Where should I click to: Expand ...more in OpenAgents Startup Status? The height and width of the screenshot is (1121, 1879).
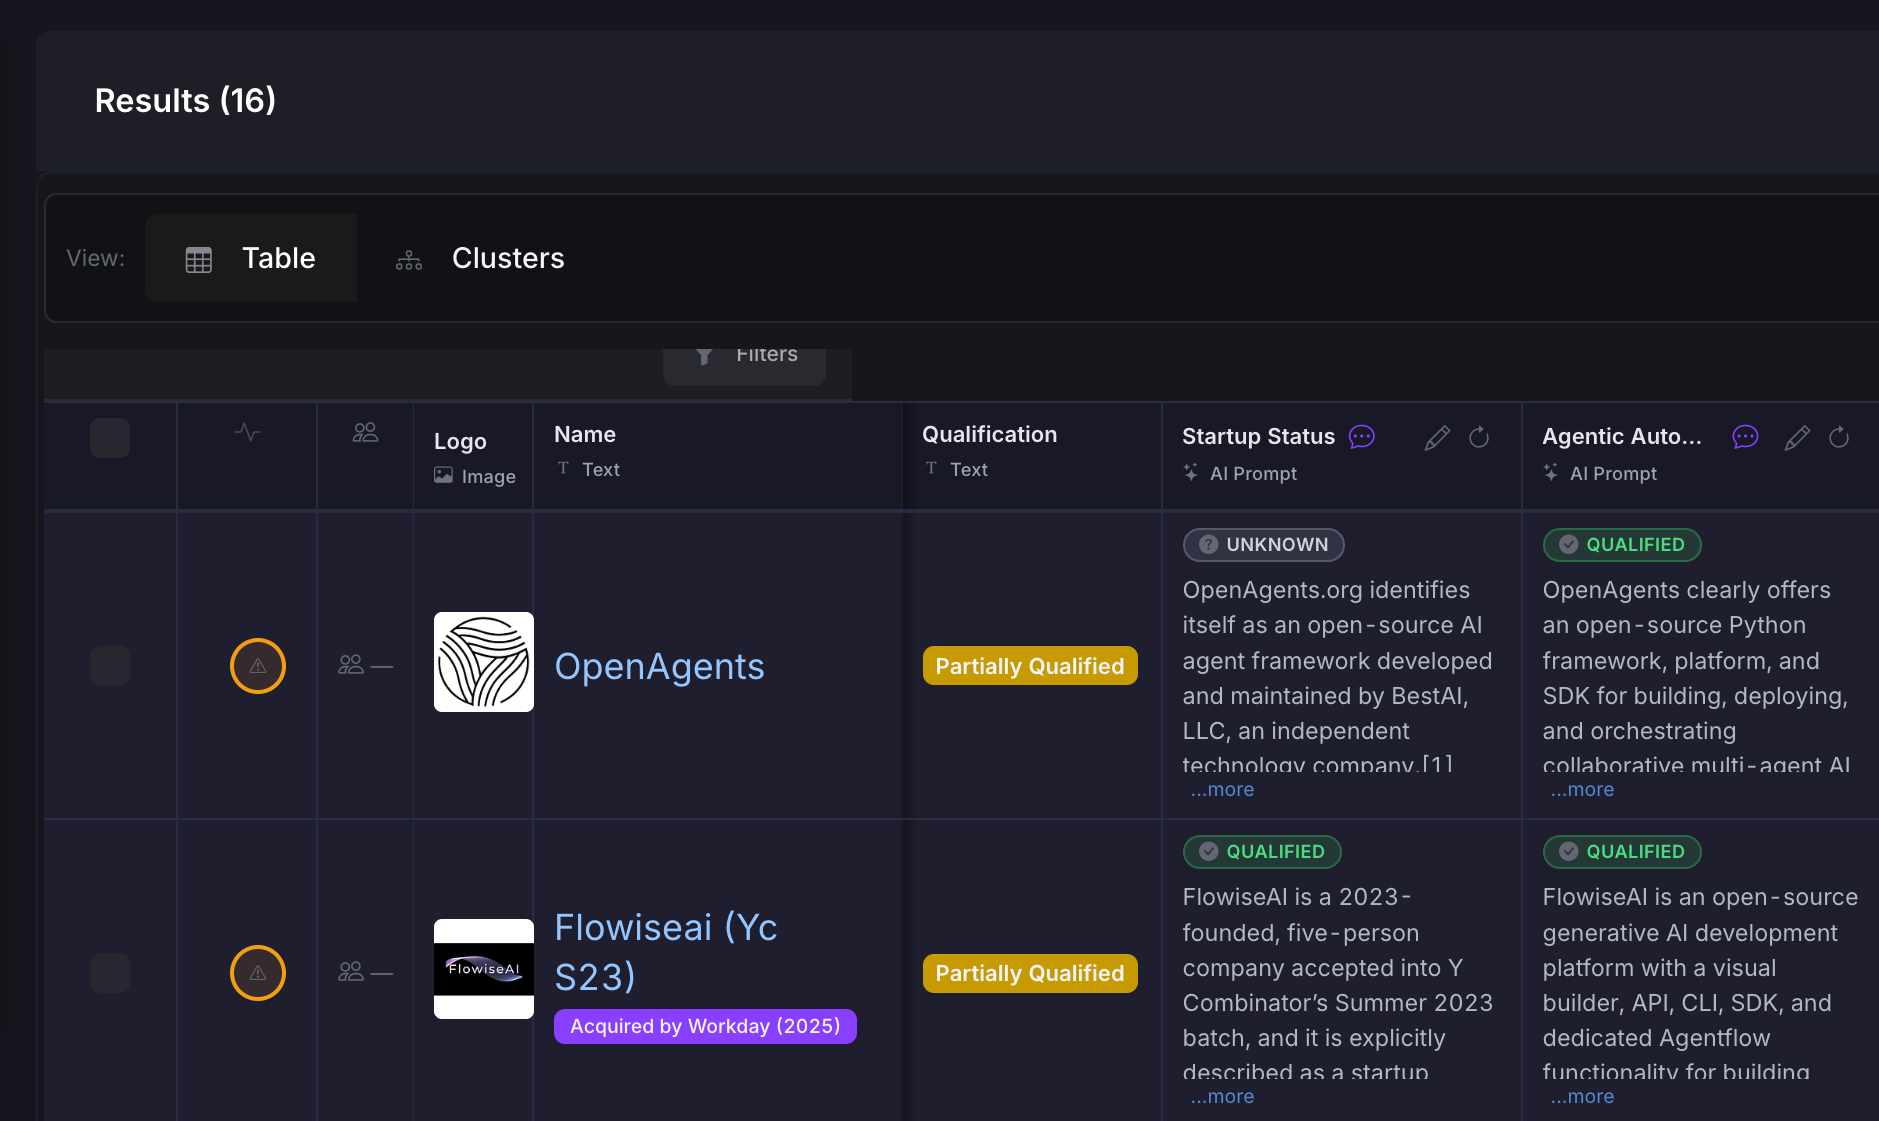1222,790
